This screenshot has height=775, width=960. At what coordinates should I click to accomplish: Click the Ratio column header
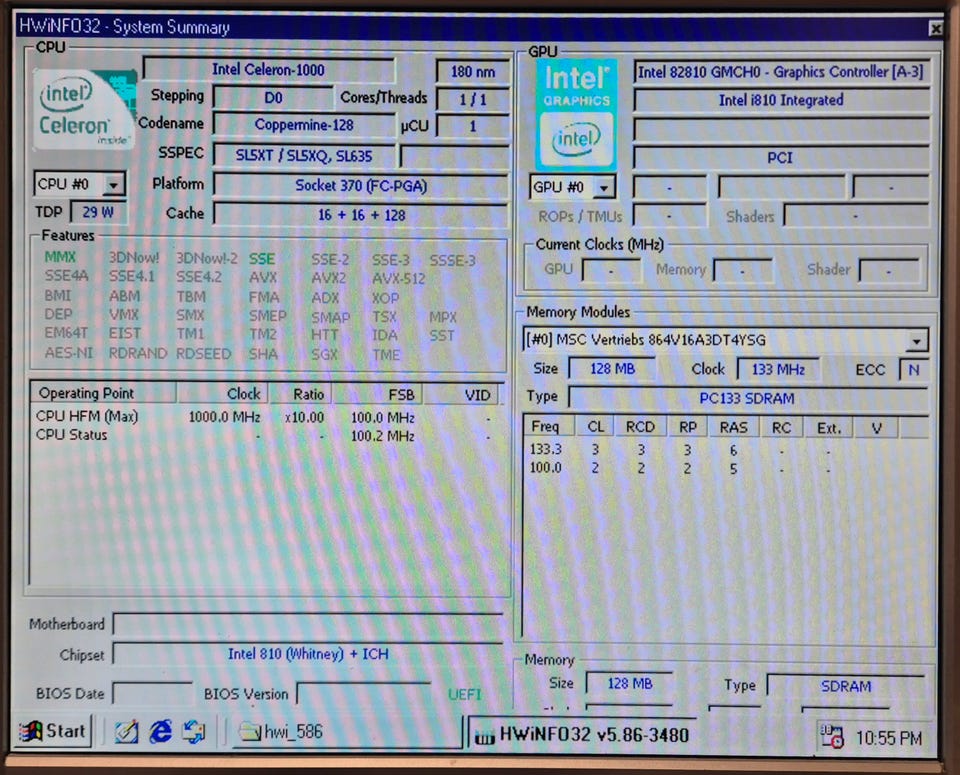pos(301,394)
